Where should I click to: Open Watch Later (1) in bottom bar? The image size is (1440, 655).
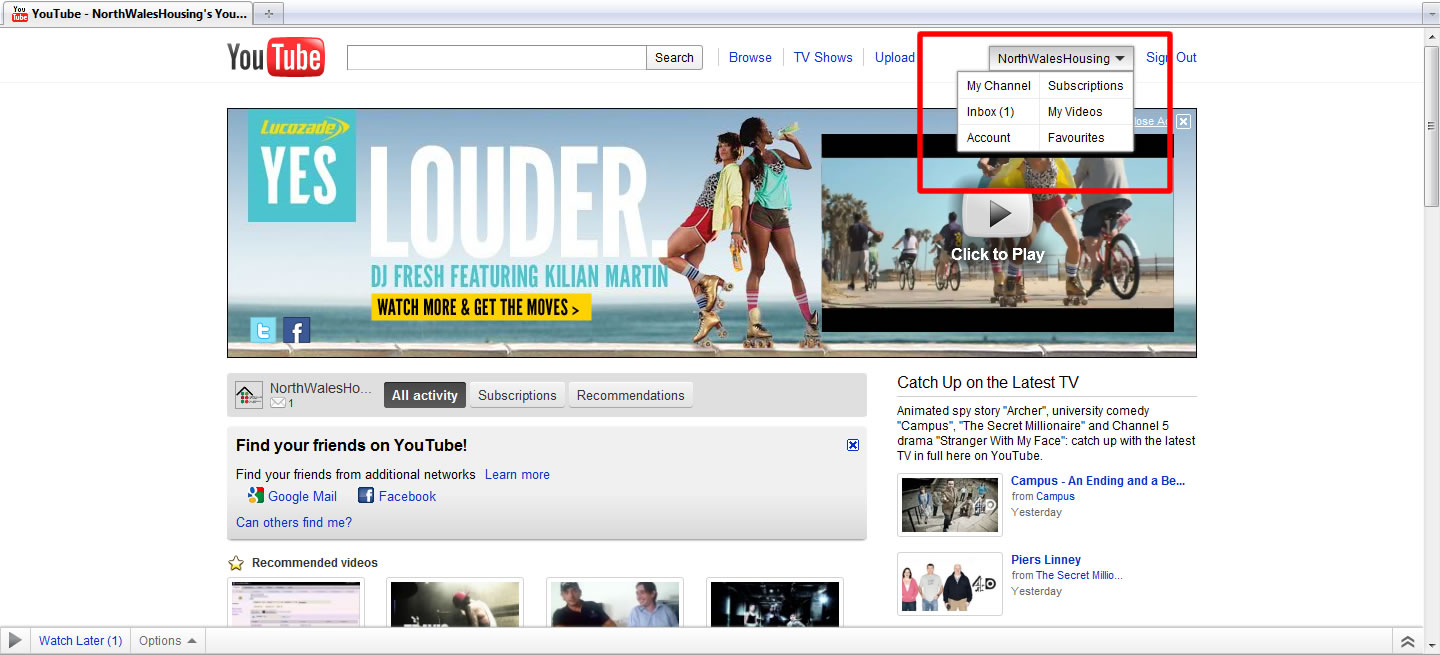81,641
